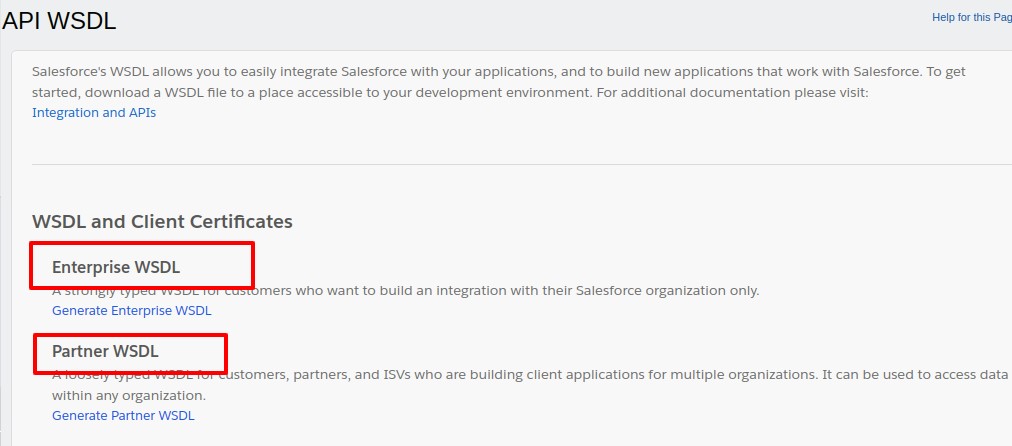The image size is (1012, 446).
Task: Click the "loosely typed WSDL" description line
Action: [x=500, y=375]
